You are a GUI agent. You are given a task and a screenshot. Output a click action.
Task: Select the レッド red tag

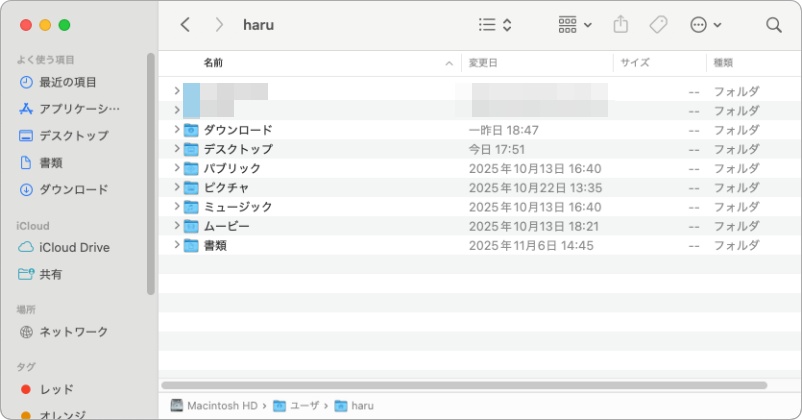[x=56, y=389]
